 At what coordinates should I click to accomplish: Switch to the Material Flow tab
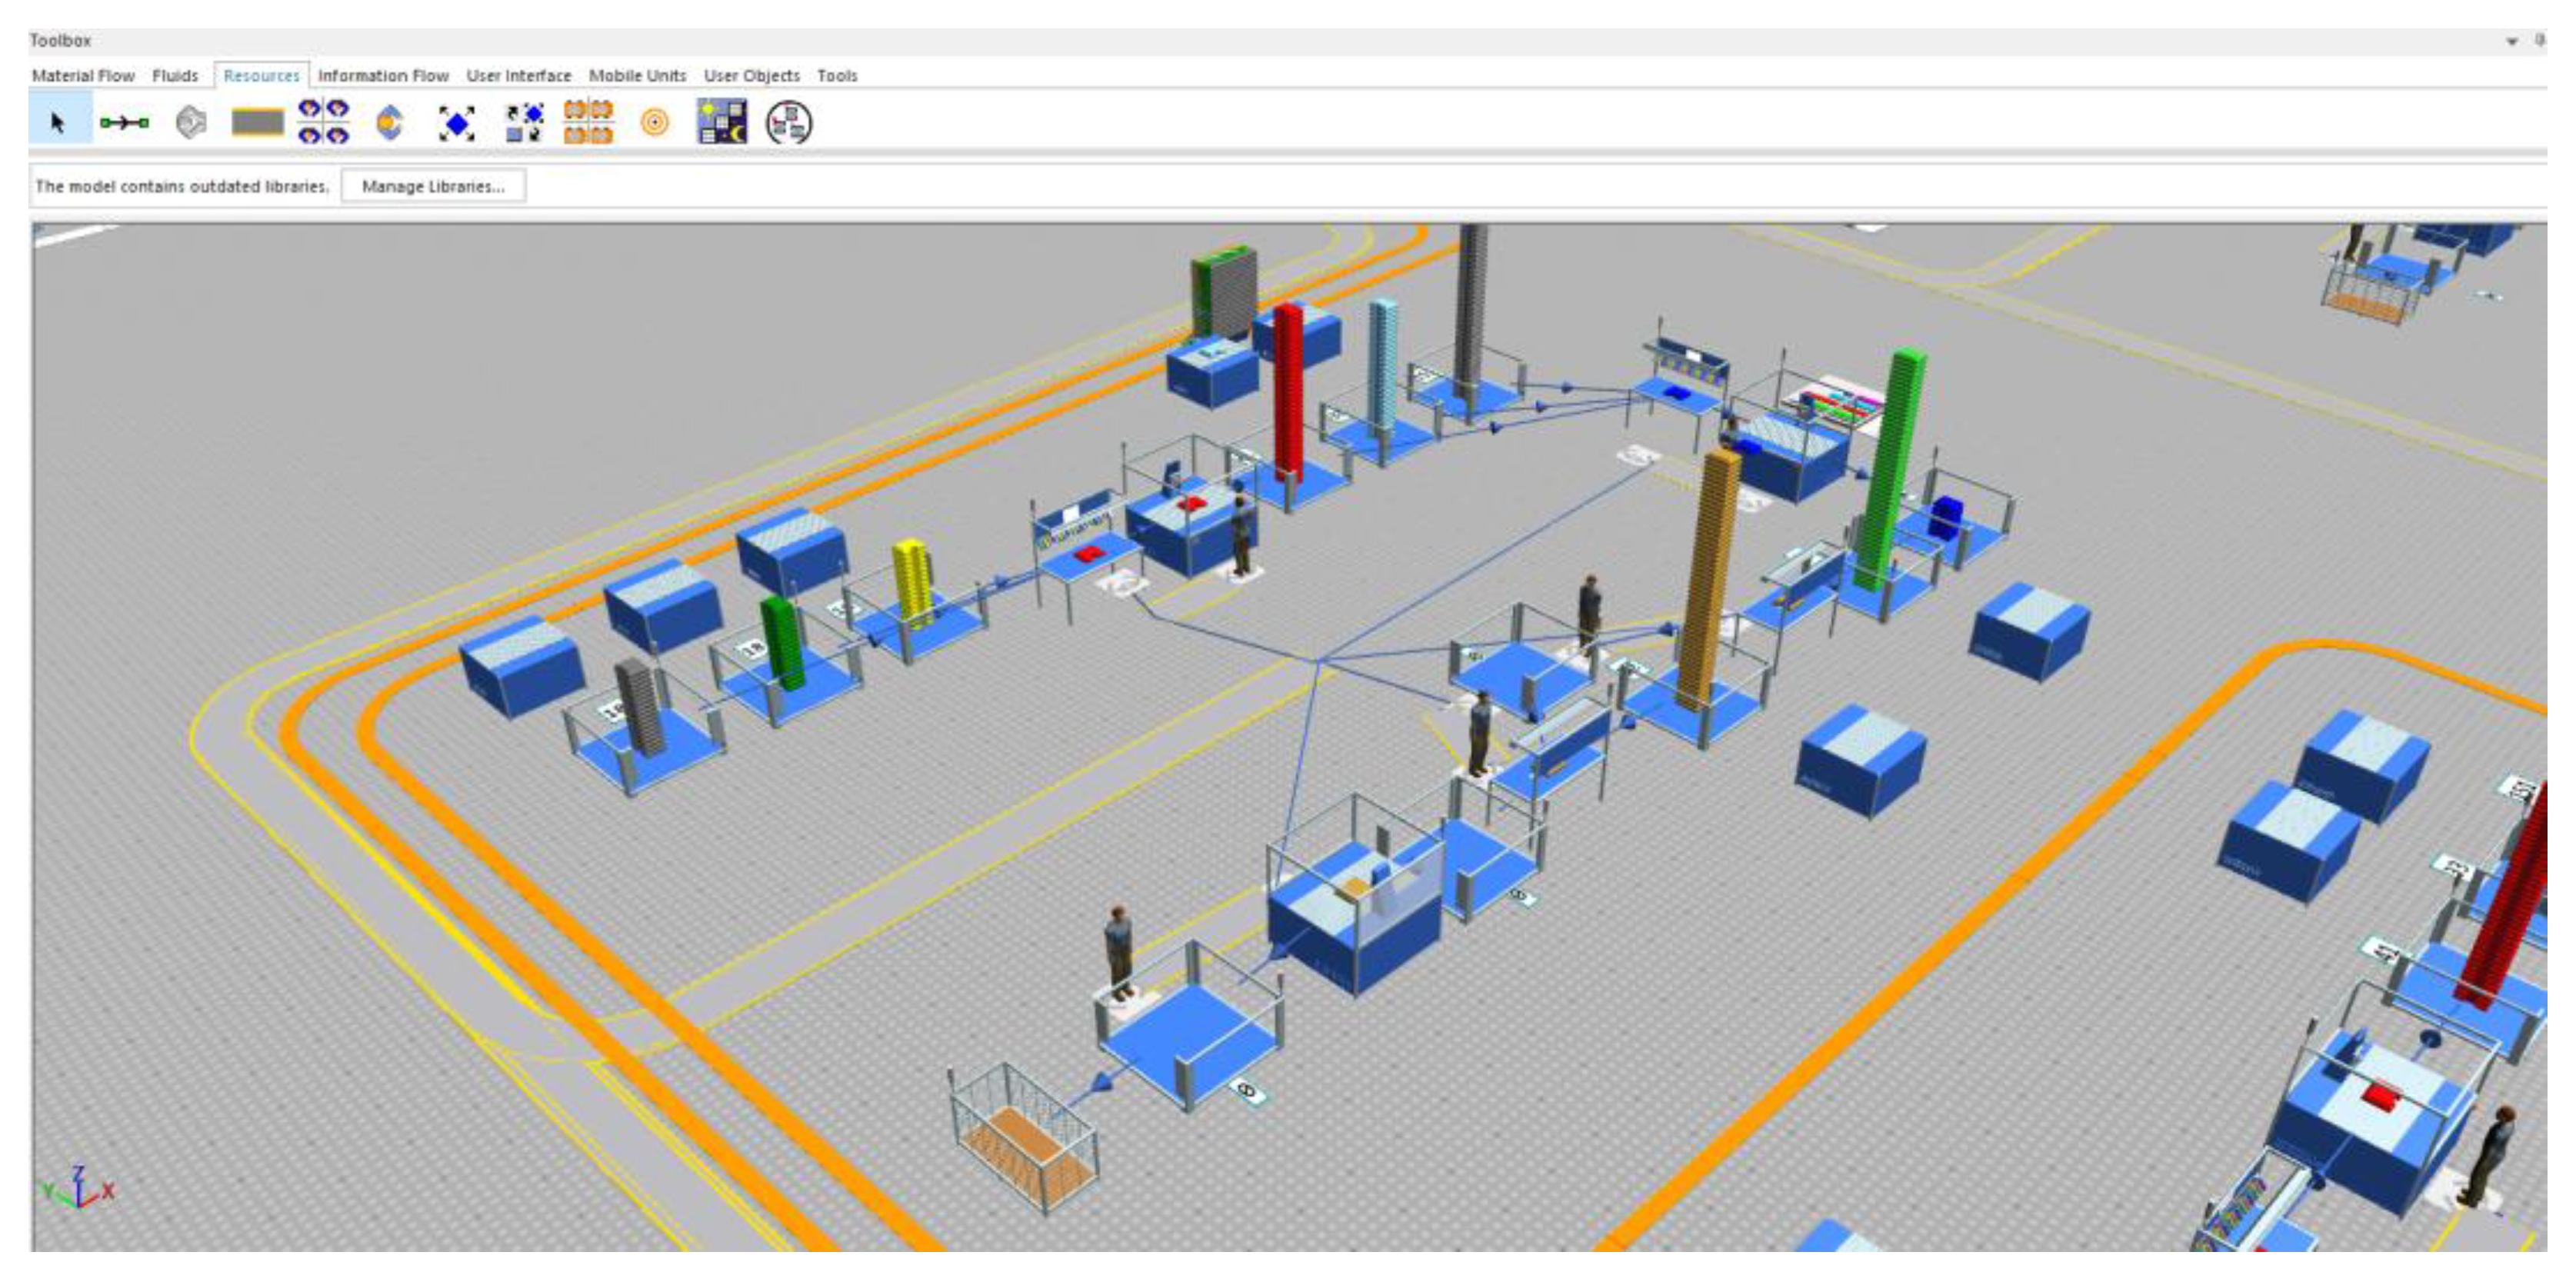[x=83, y=76]
